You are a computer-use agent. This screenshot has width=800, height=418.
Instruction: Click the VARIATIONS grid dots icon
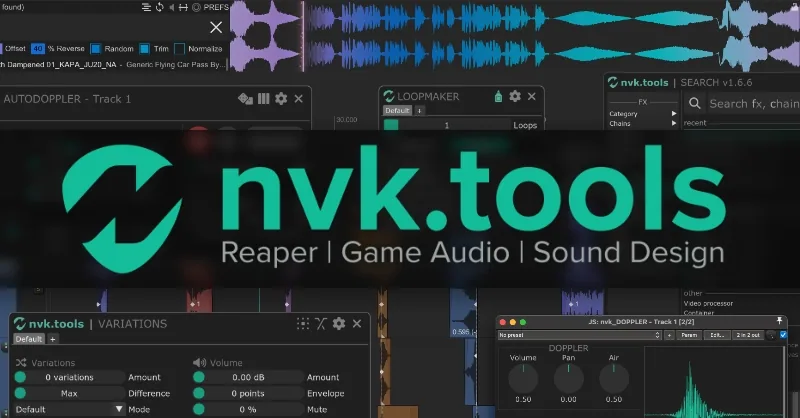point(303,323)
